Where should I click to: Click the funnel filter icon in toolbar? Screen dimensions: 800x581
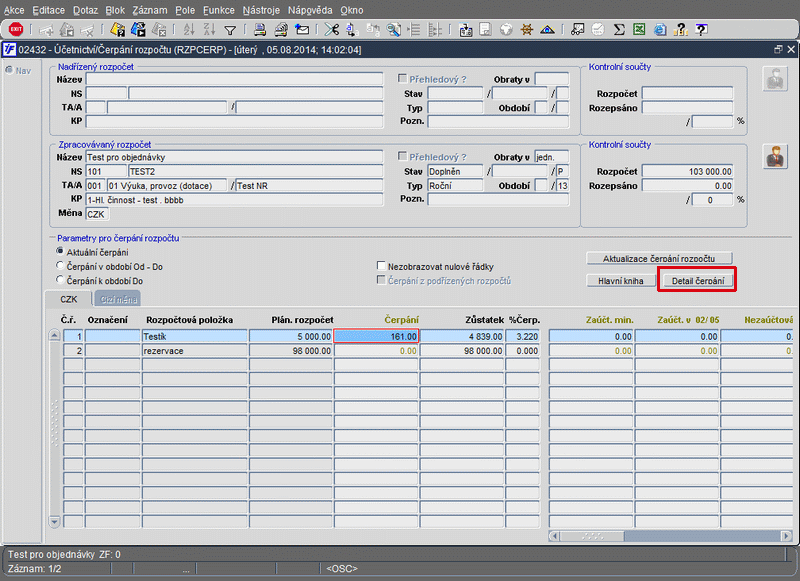(230, 30)
